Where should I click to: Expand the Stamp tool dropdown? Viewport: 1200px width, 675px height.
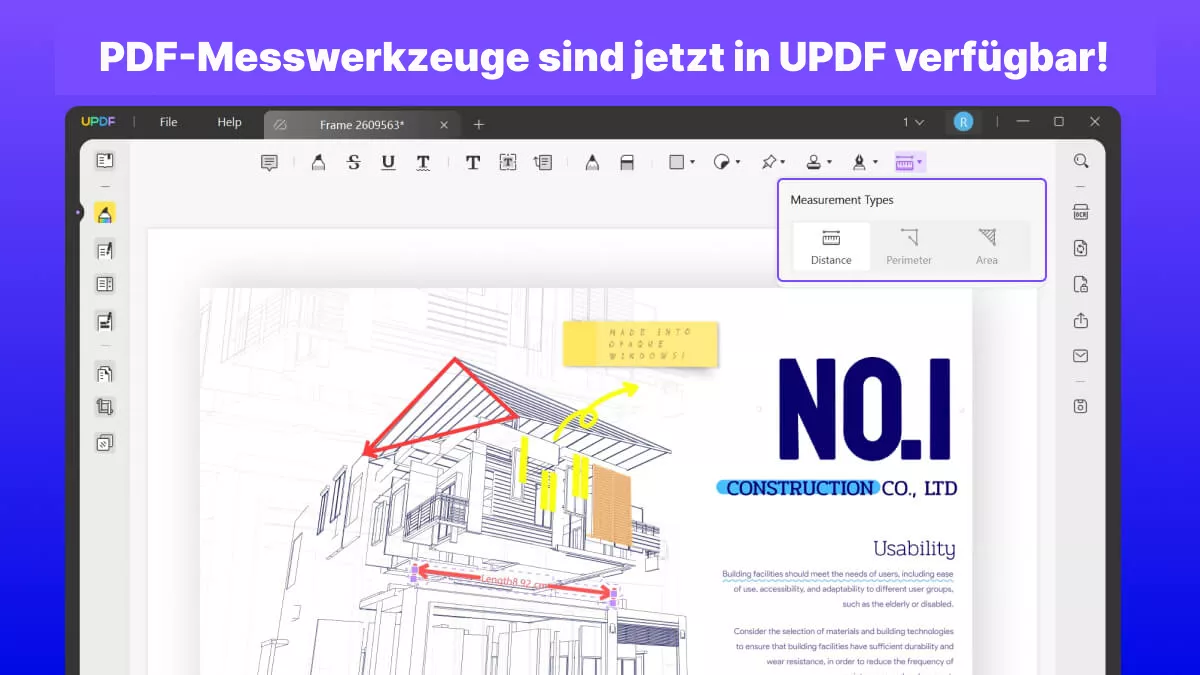pos(822,161)
